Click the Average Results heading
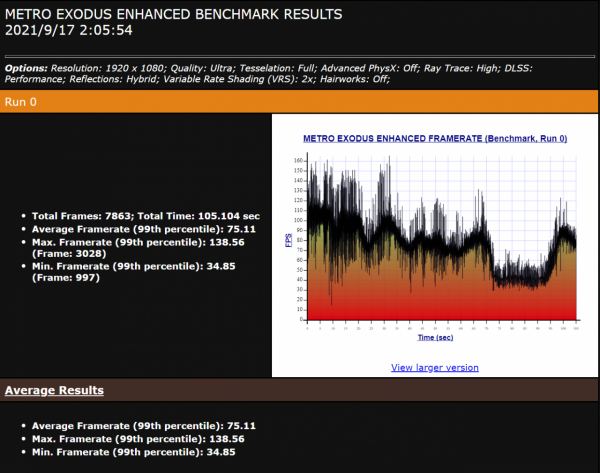The image size is (600, 473). click(55, 390)
